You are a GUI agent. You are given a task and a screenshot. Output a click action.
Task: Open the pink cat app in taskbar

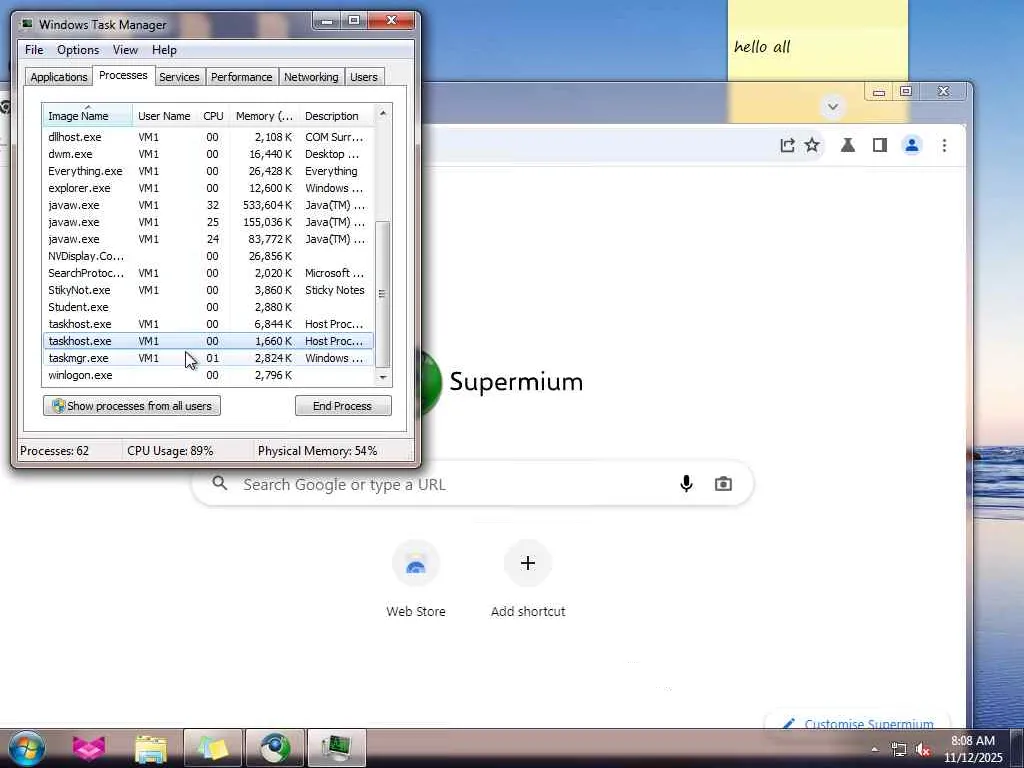(89, 748)
